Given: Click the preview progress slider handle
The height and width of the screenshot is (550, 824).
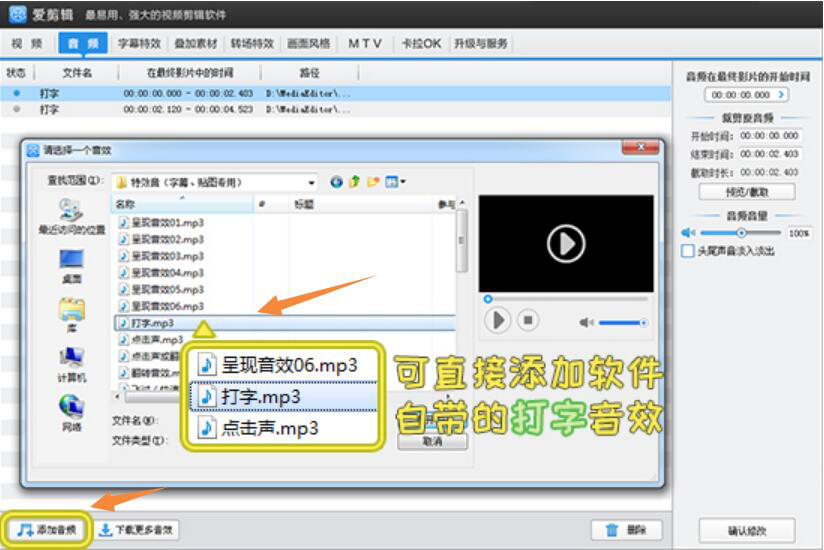Looking at the screenshot, I should point(488,299).
